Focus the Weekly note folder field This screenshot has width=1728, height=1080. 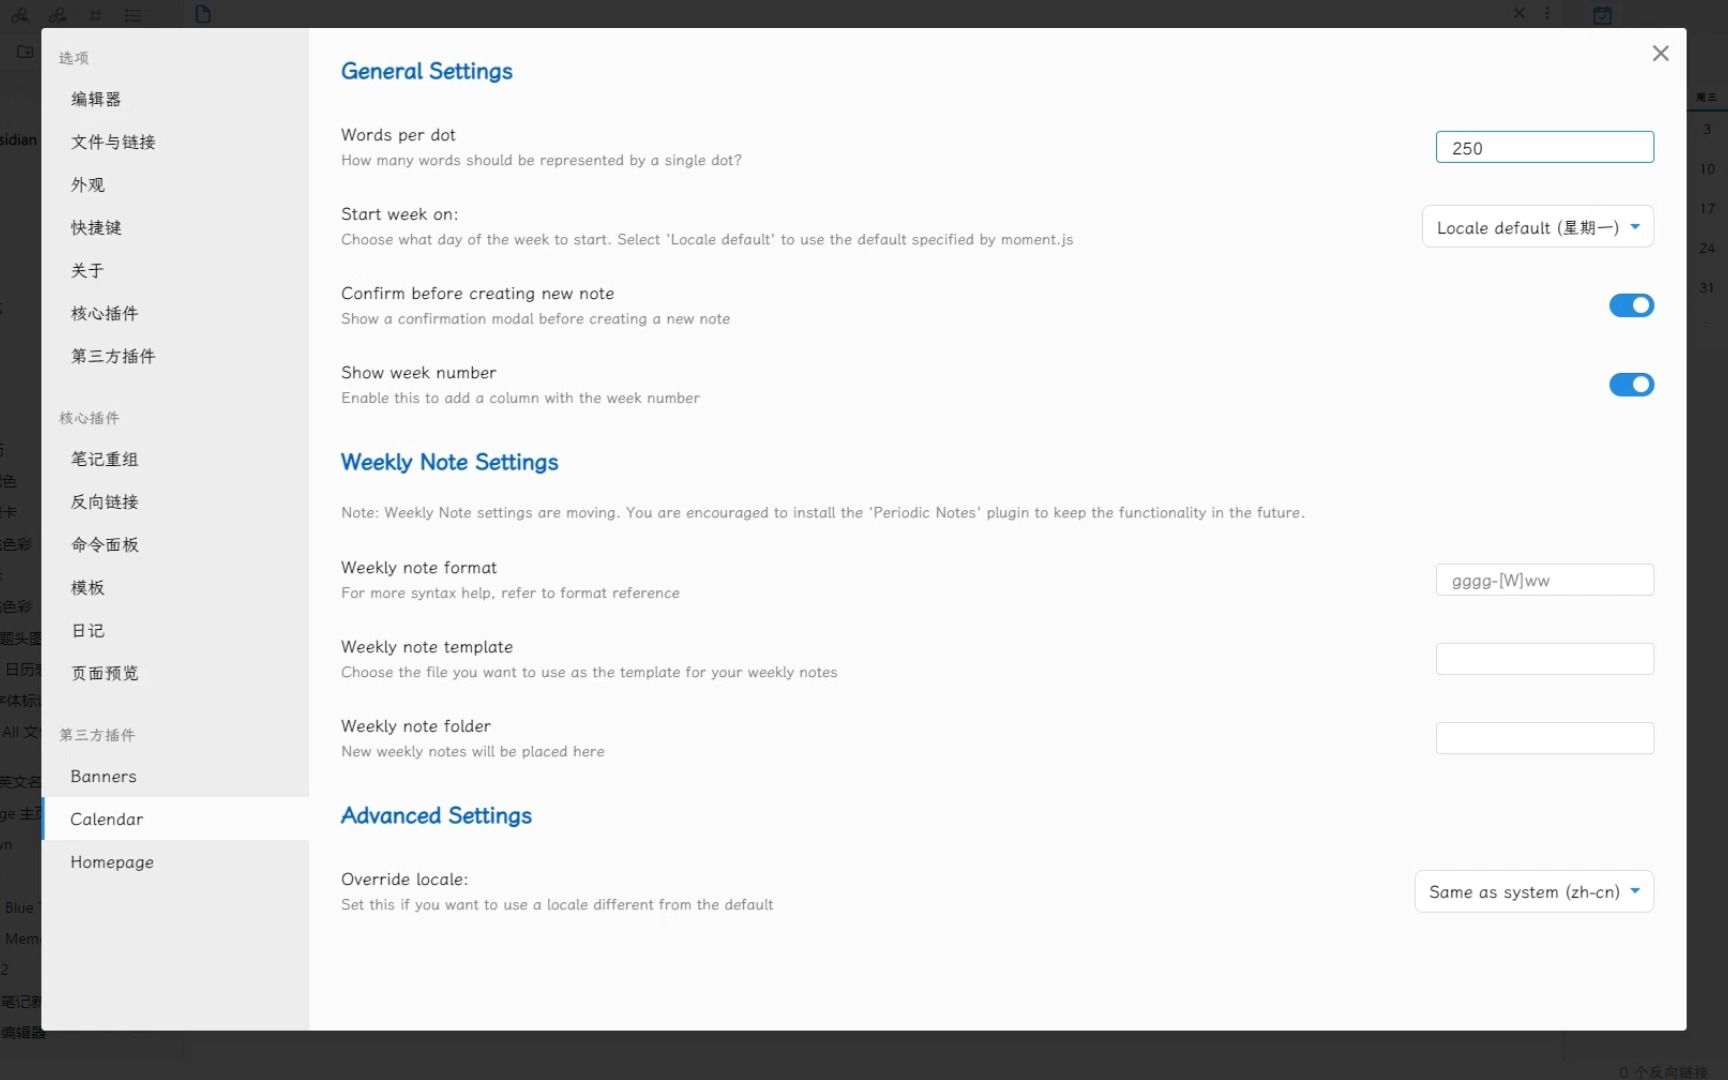(1544, 738)
